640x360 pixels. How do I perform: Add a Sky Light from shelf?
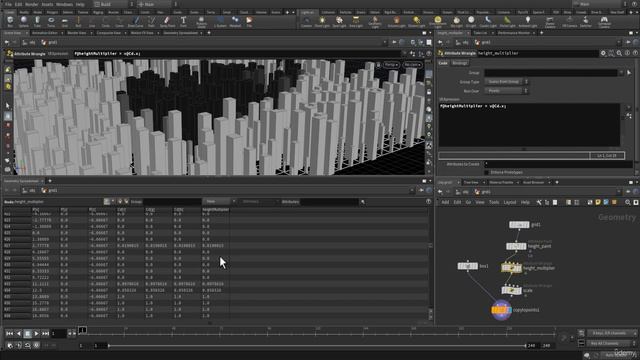pyautogui.click(x=456, y=22)
